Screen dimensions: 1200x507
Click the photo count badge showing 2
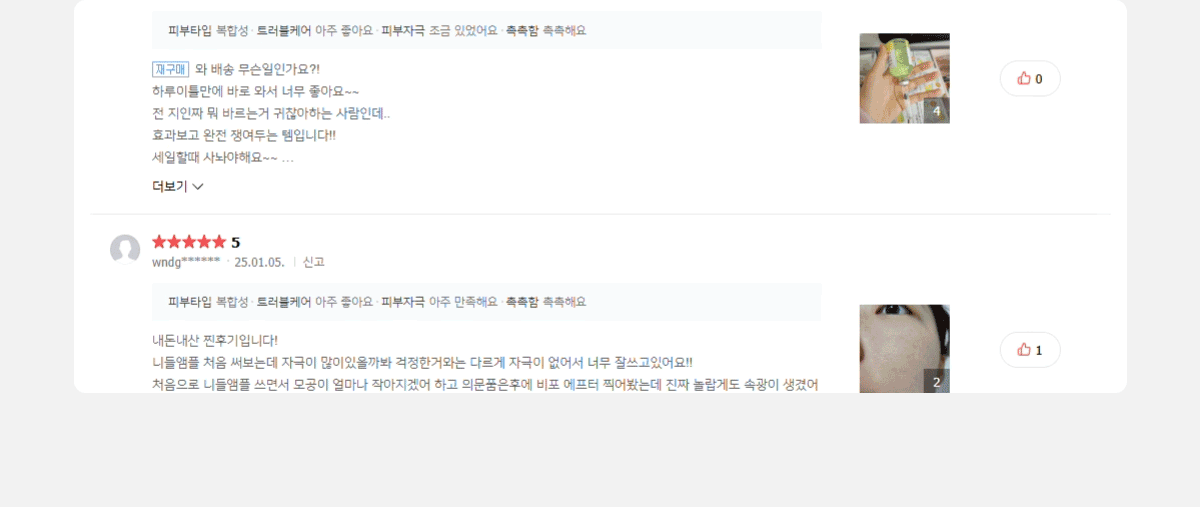[x=936, y=381]
